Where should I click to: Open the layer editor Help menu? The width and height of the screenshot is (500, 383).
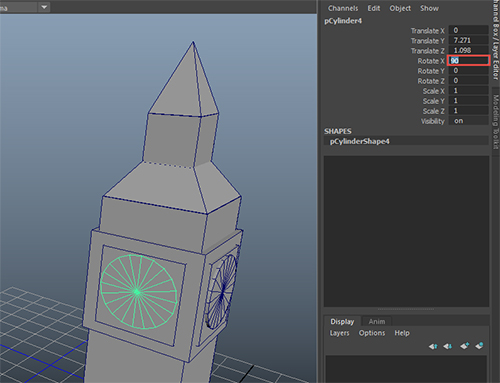pyautogui.click(x=402, y=333)
